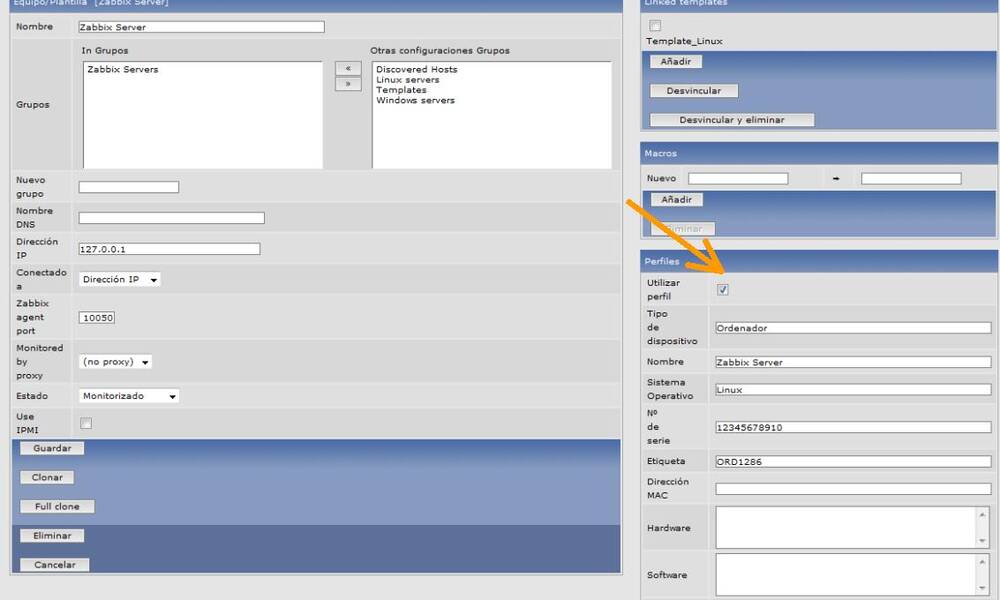Click the Full clone button
Image resolution: width=1000 pixels, height=600 pixels.
point(57,507)
